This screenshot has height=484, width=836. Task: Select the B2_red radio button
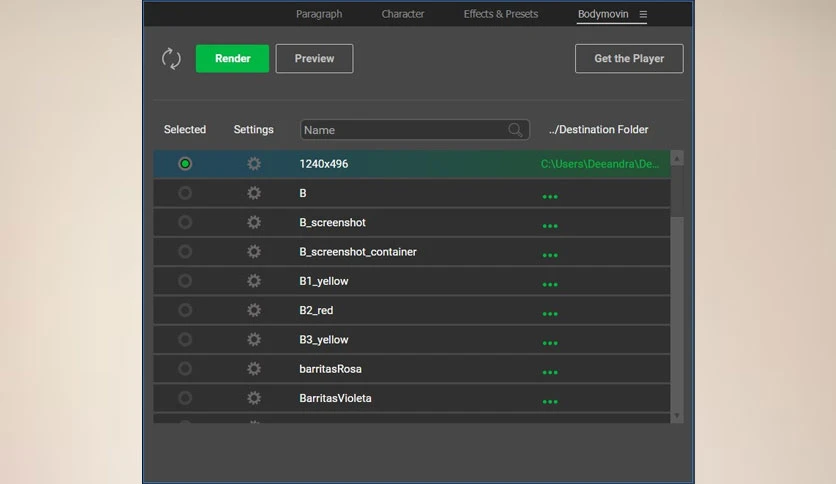(x=185, y=310)
